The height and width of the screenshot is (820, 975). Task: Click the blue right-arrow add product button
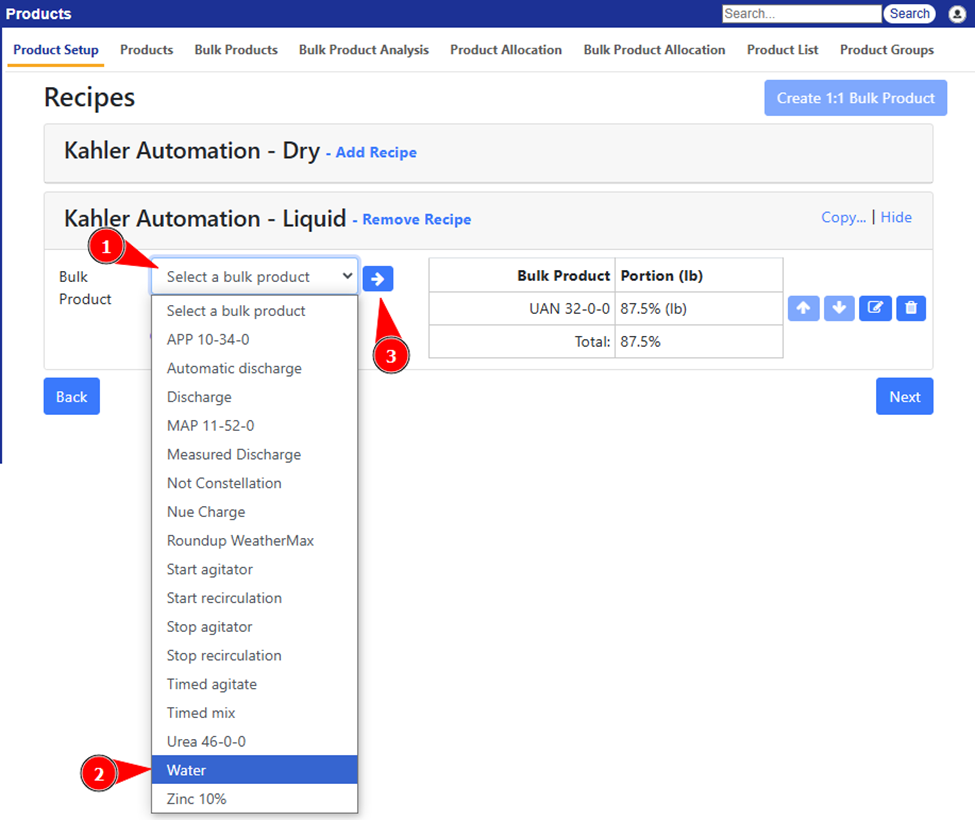click(x=378, y=278)
